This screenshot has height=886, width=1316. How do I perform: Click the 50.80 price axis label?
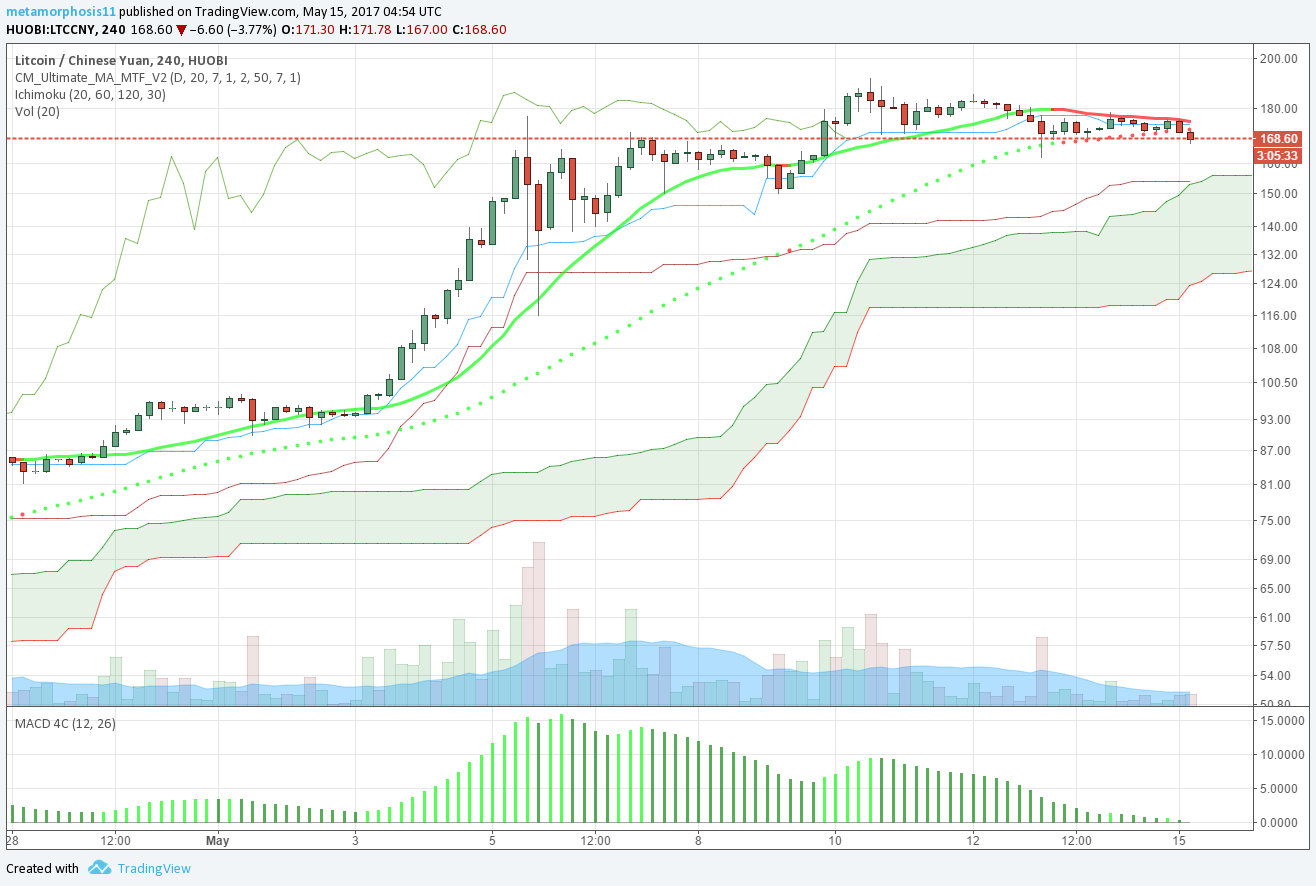(1276, 704)
